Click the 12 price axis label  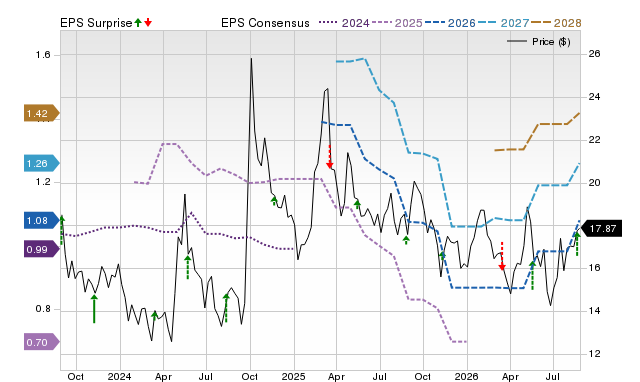(x=594, y=353)
